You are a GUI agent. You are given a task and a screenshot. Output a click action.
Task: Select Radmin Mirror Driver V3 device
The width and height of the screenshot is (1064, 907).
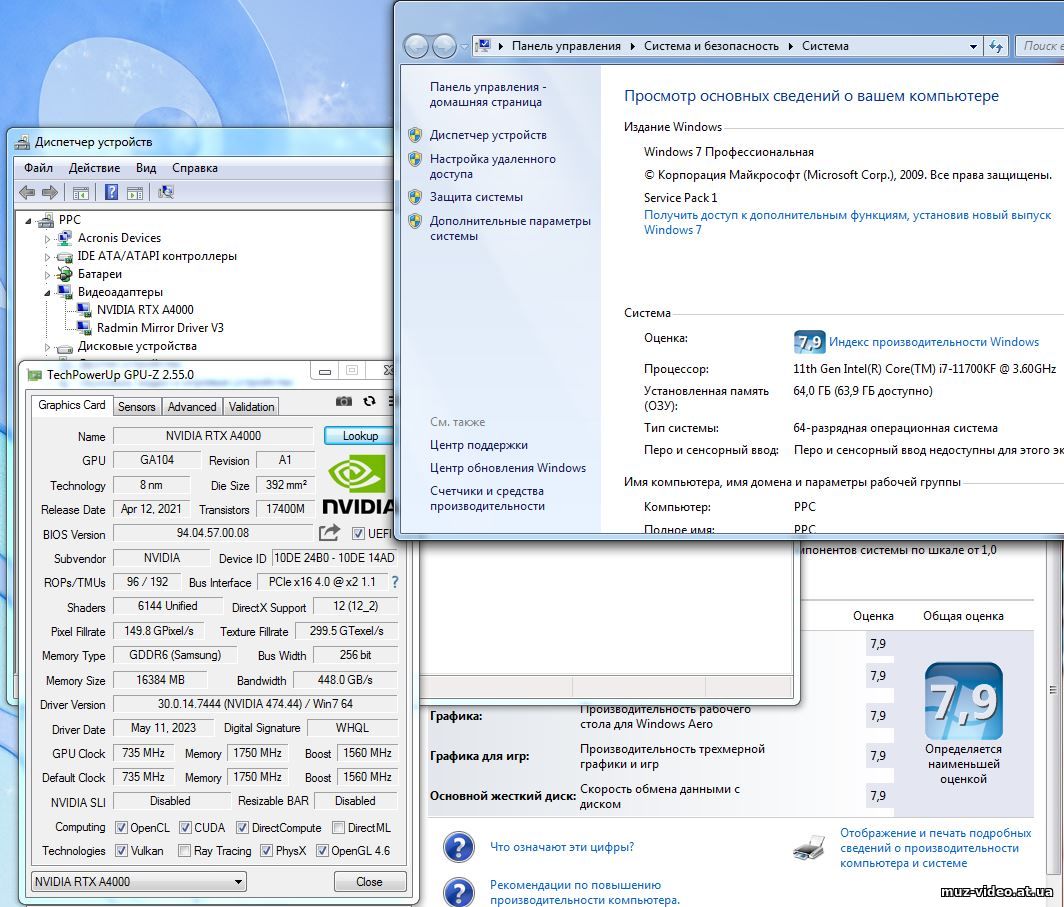[x=160, y=328]
